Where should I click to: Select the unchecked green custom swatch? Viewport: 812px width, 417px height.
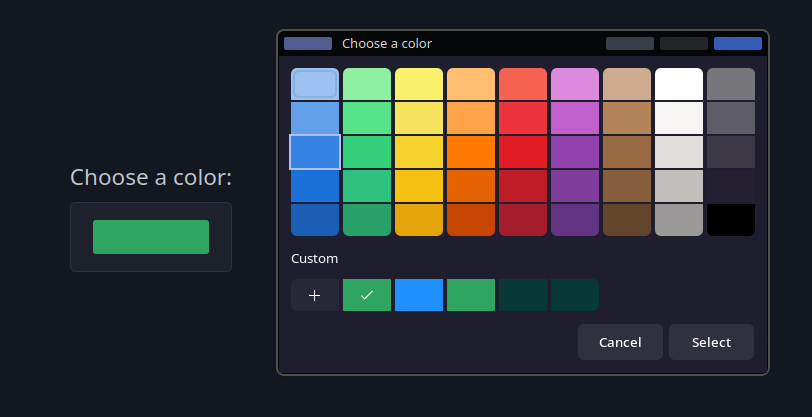[471, 295]
